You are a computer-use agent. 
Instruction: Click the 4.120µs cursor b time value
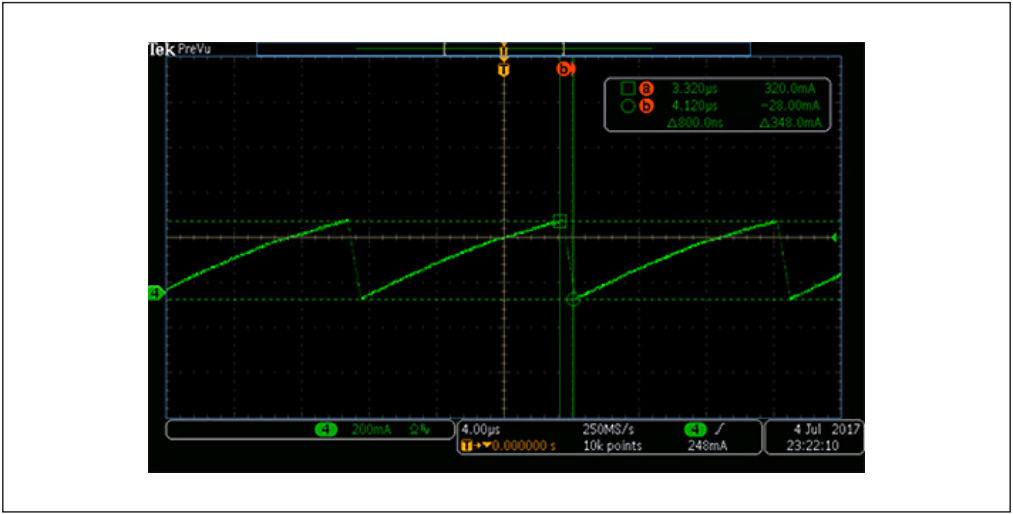coord(694,106)
